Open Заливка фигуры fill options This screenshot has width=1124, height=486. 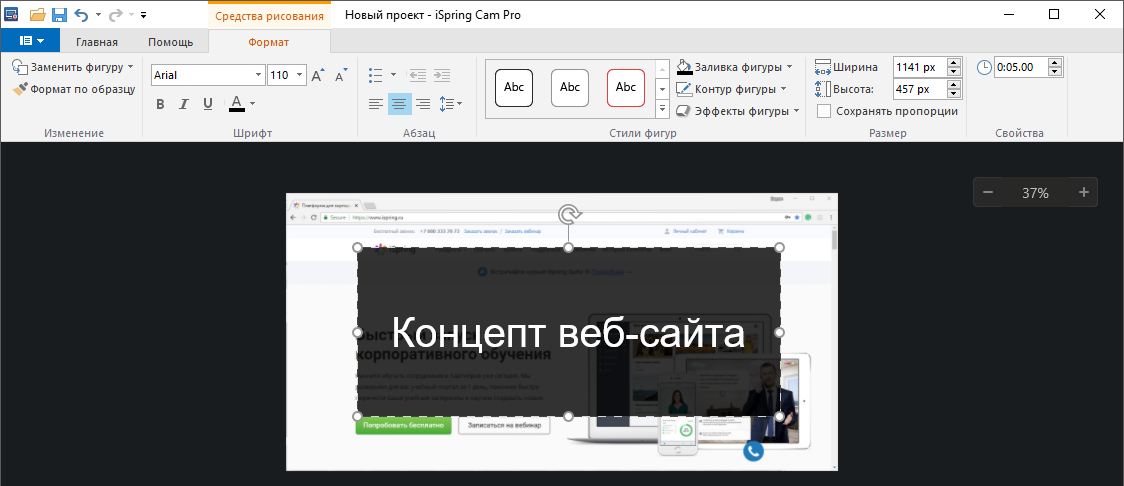[735, 67]
